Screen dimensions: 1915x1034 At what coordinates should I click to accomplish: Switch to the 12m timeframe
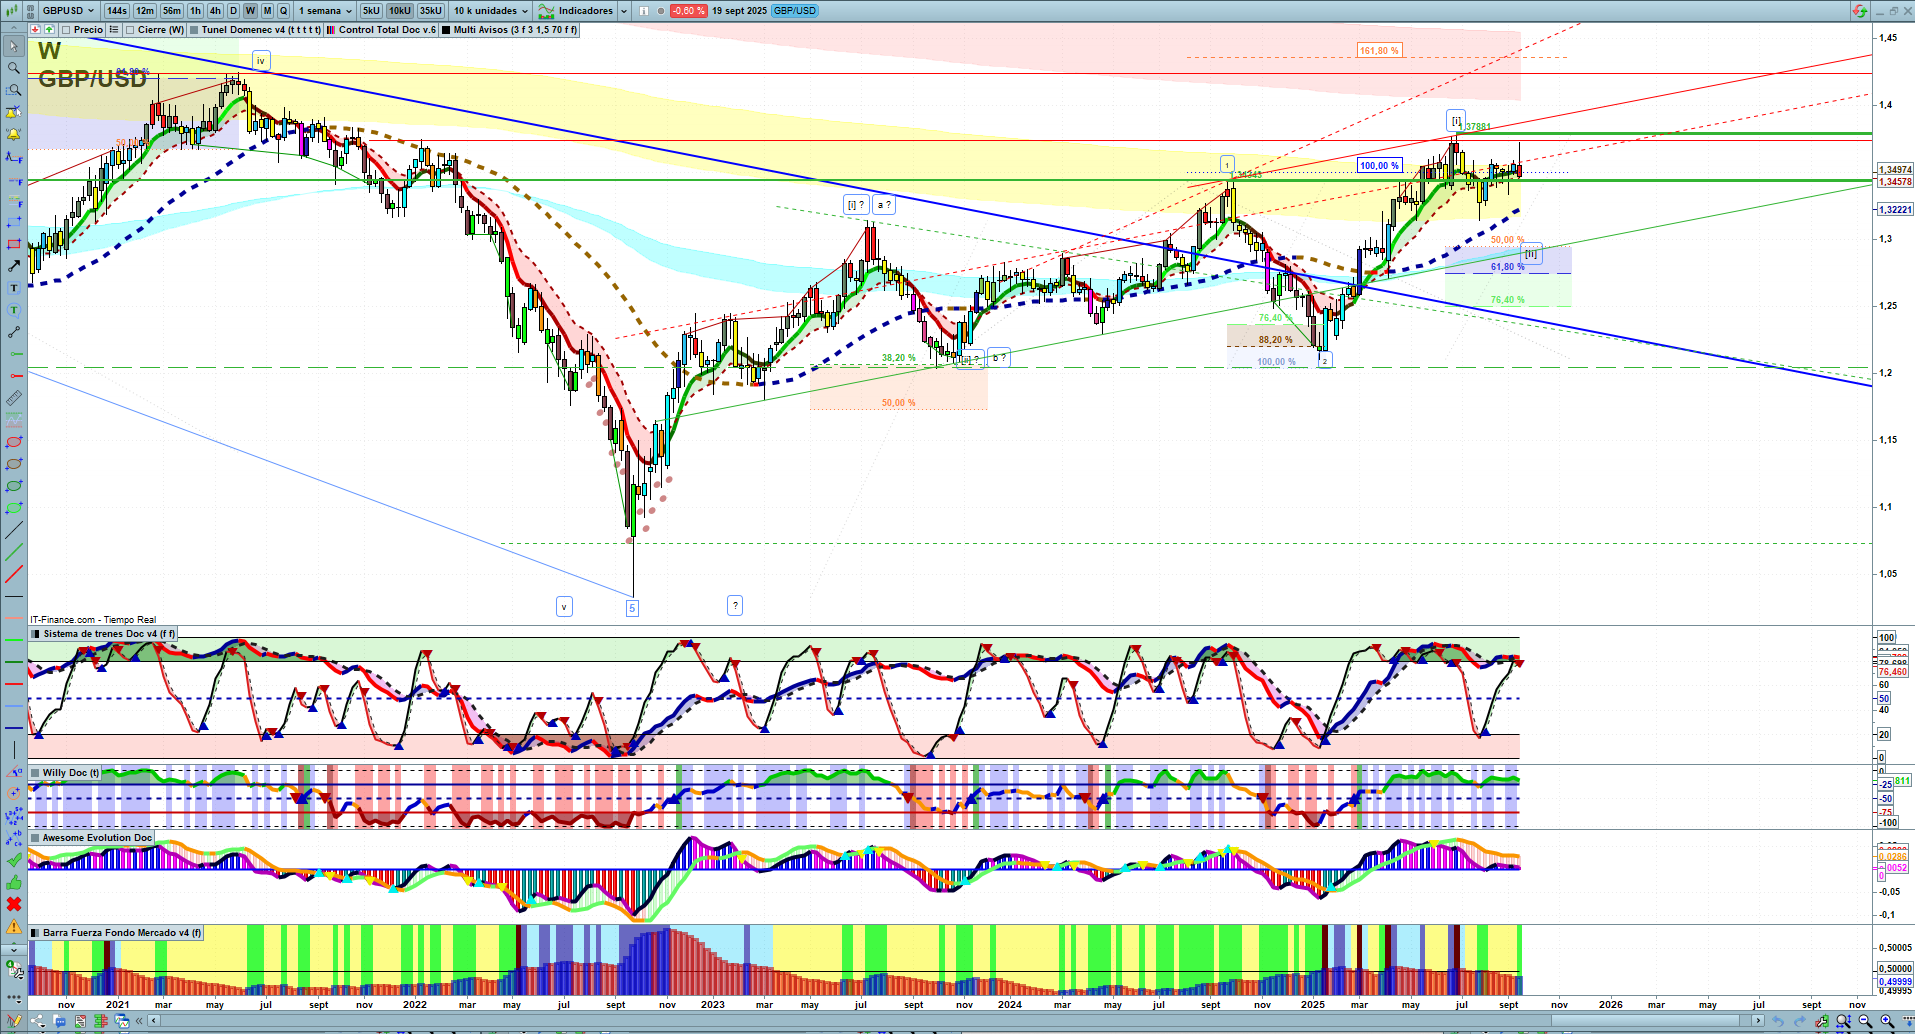coord(145,11)
